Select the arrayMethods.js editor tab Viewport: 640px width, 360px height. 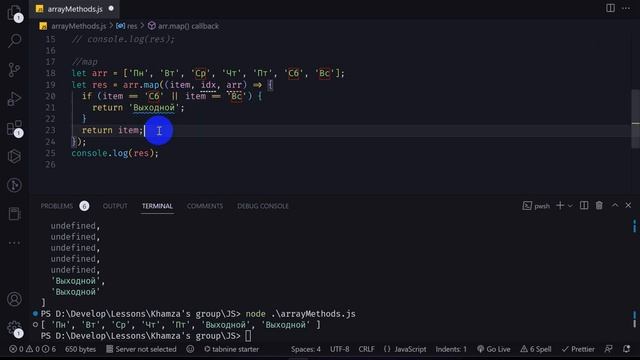click(x=75, y=9)
